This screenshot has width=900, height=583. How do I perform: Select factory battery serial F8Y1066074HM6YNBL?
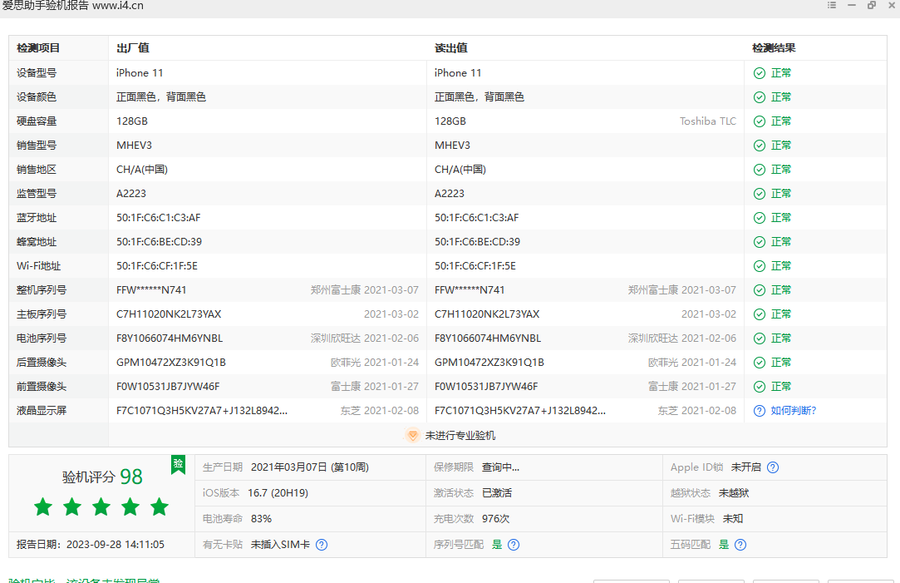click(169, 338)
